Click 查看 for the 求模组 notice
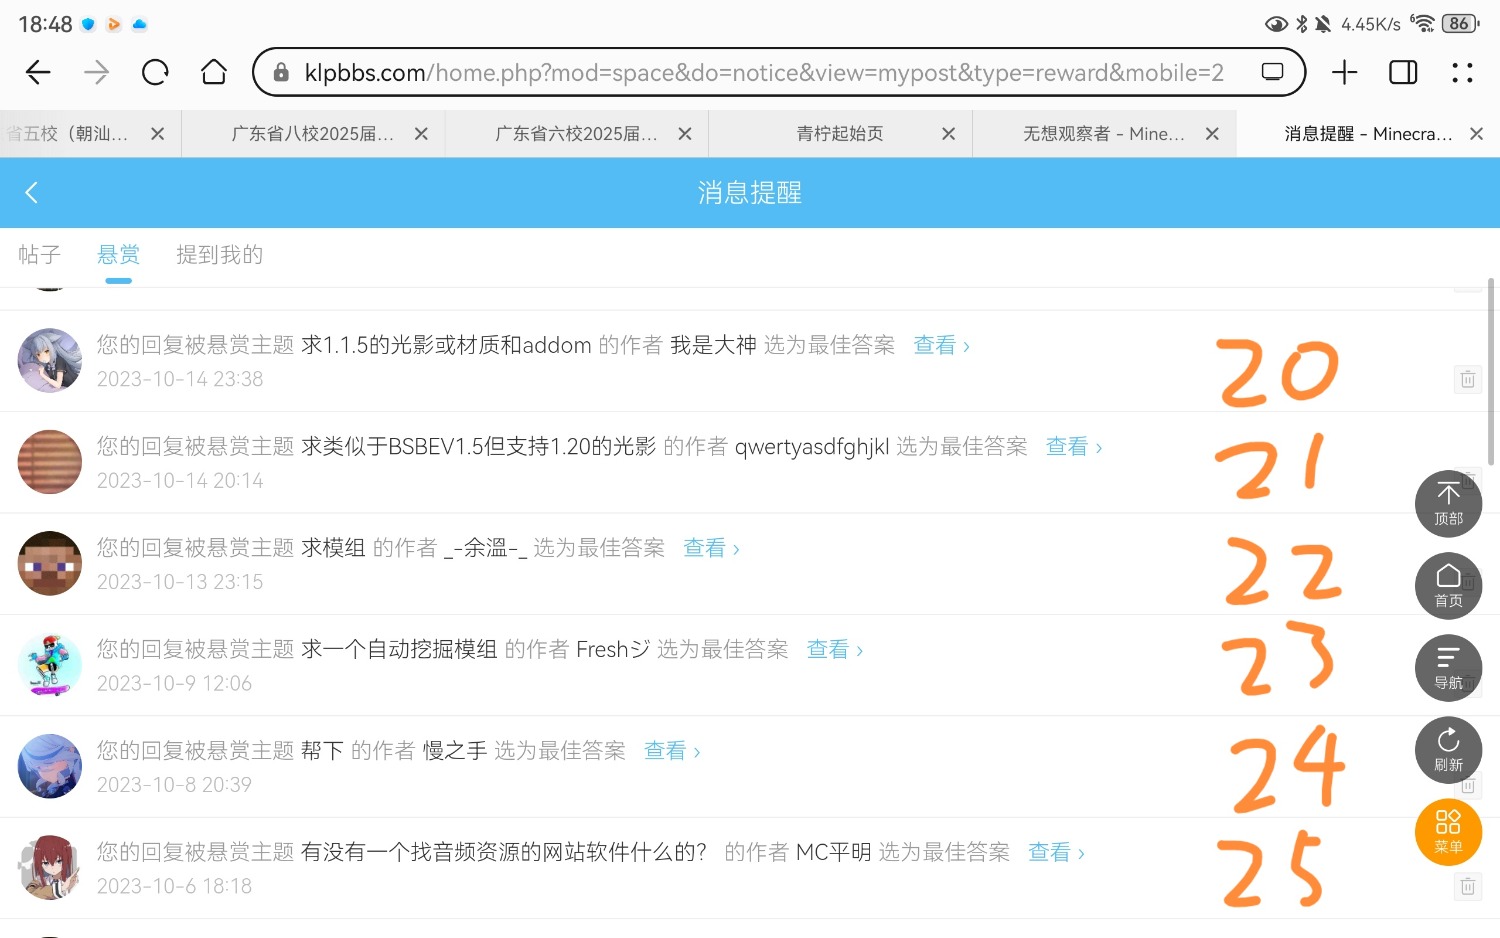Viewport: 1500px width, 938px height. tap(711, 548)
